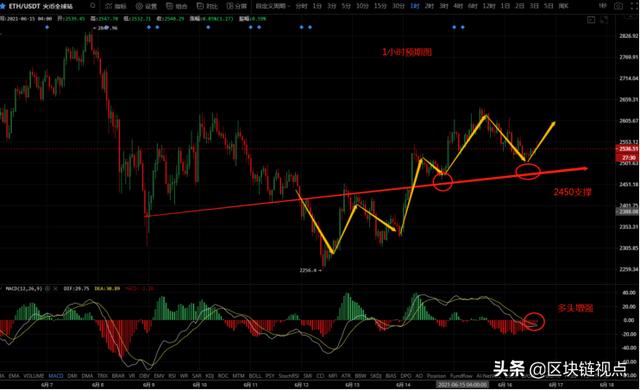Switch to the 15分 timeframe
640x390 pixels.
[380, 6]
